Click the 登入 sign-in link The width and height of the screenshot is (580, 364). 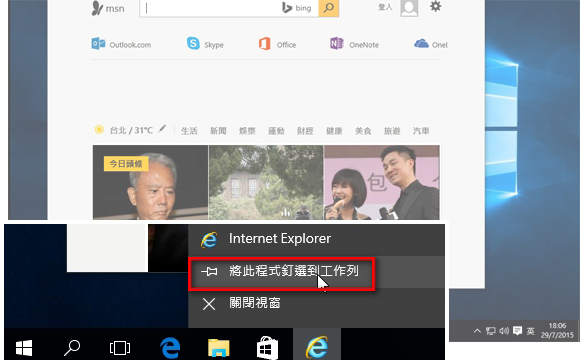click(x=385, y=7)
